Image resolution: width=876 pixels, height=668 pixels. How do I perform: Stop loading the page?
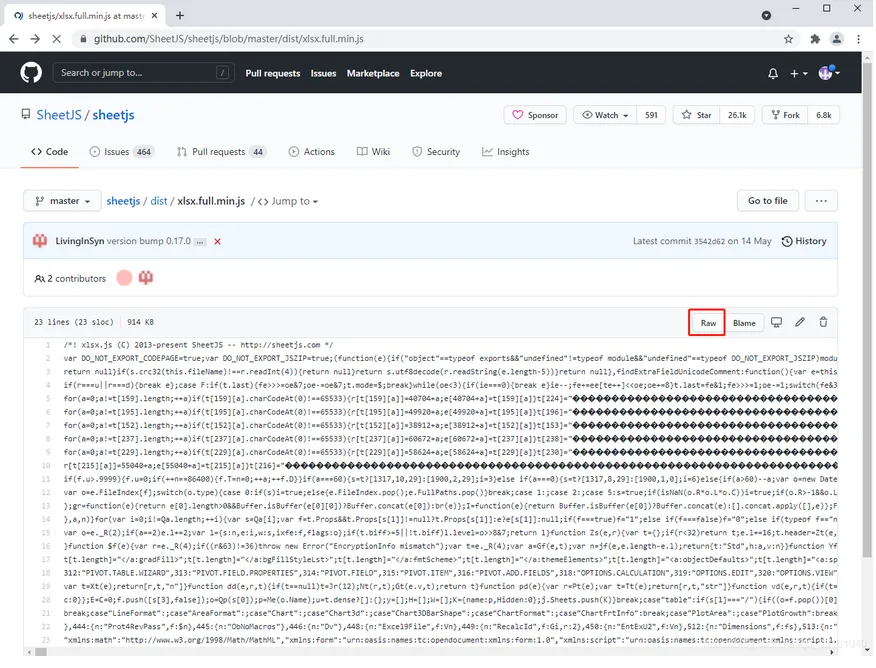(x=56, y=39)
